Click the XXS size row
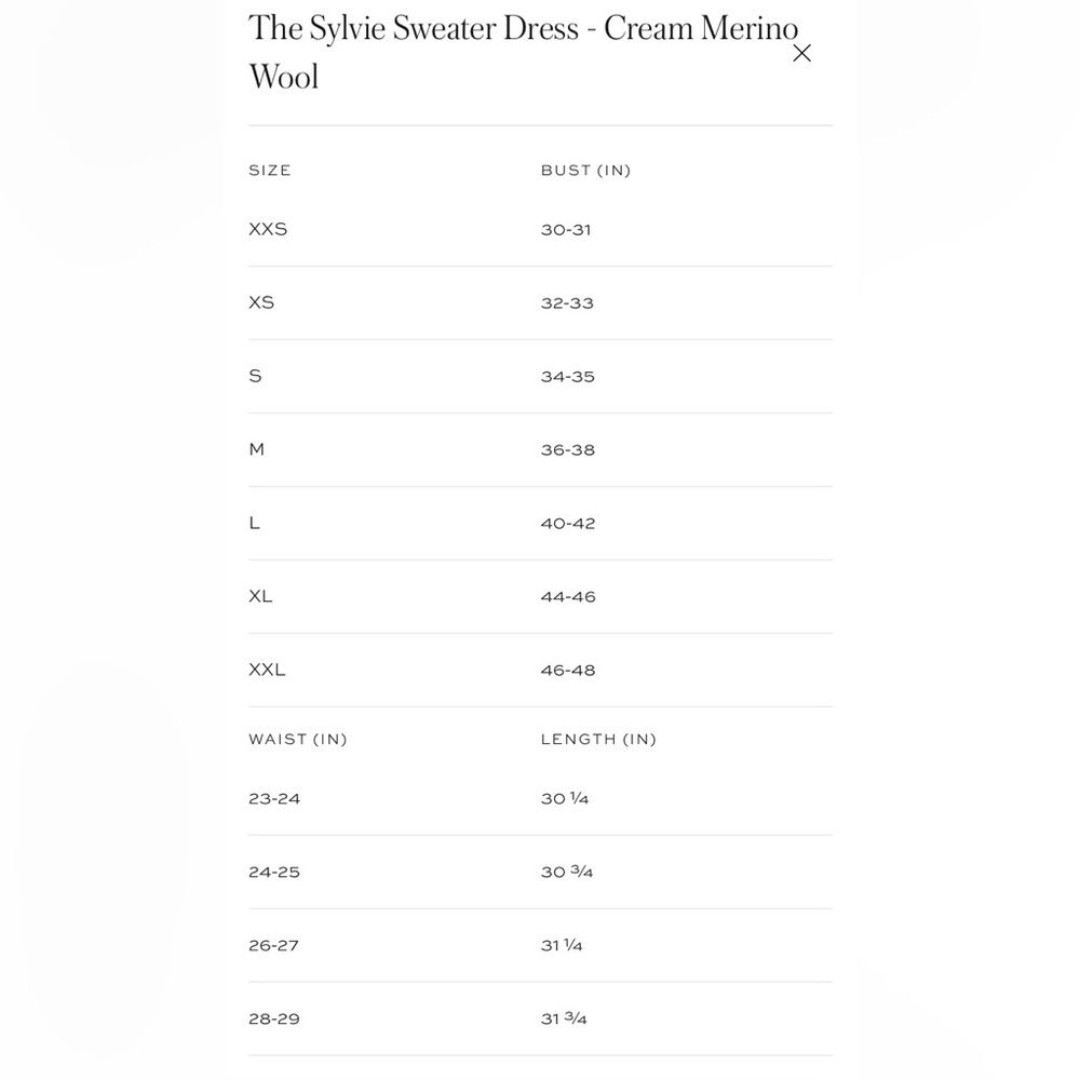 click(x=540, y=229)
